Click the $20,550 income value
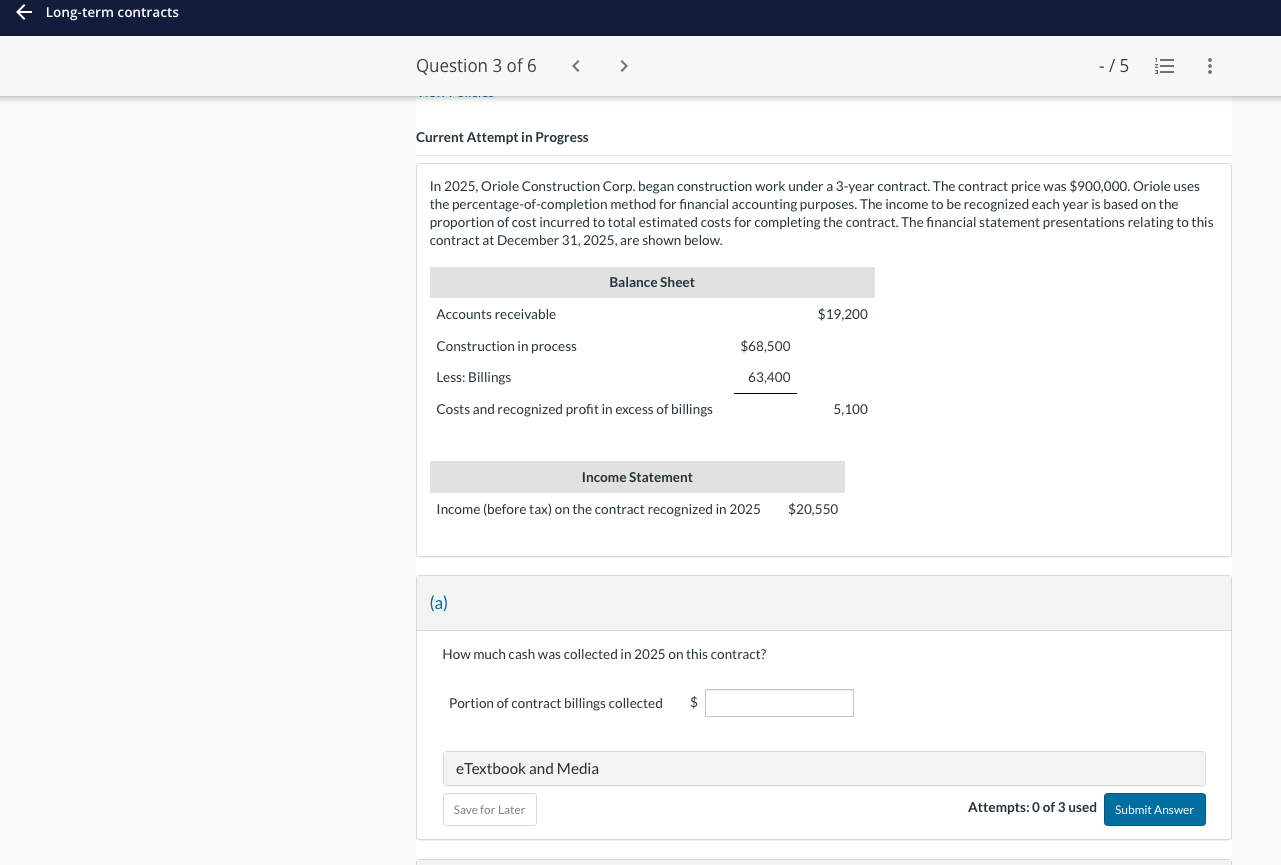This screenshot has height=865, width=1281. 813,509
